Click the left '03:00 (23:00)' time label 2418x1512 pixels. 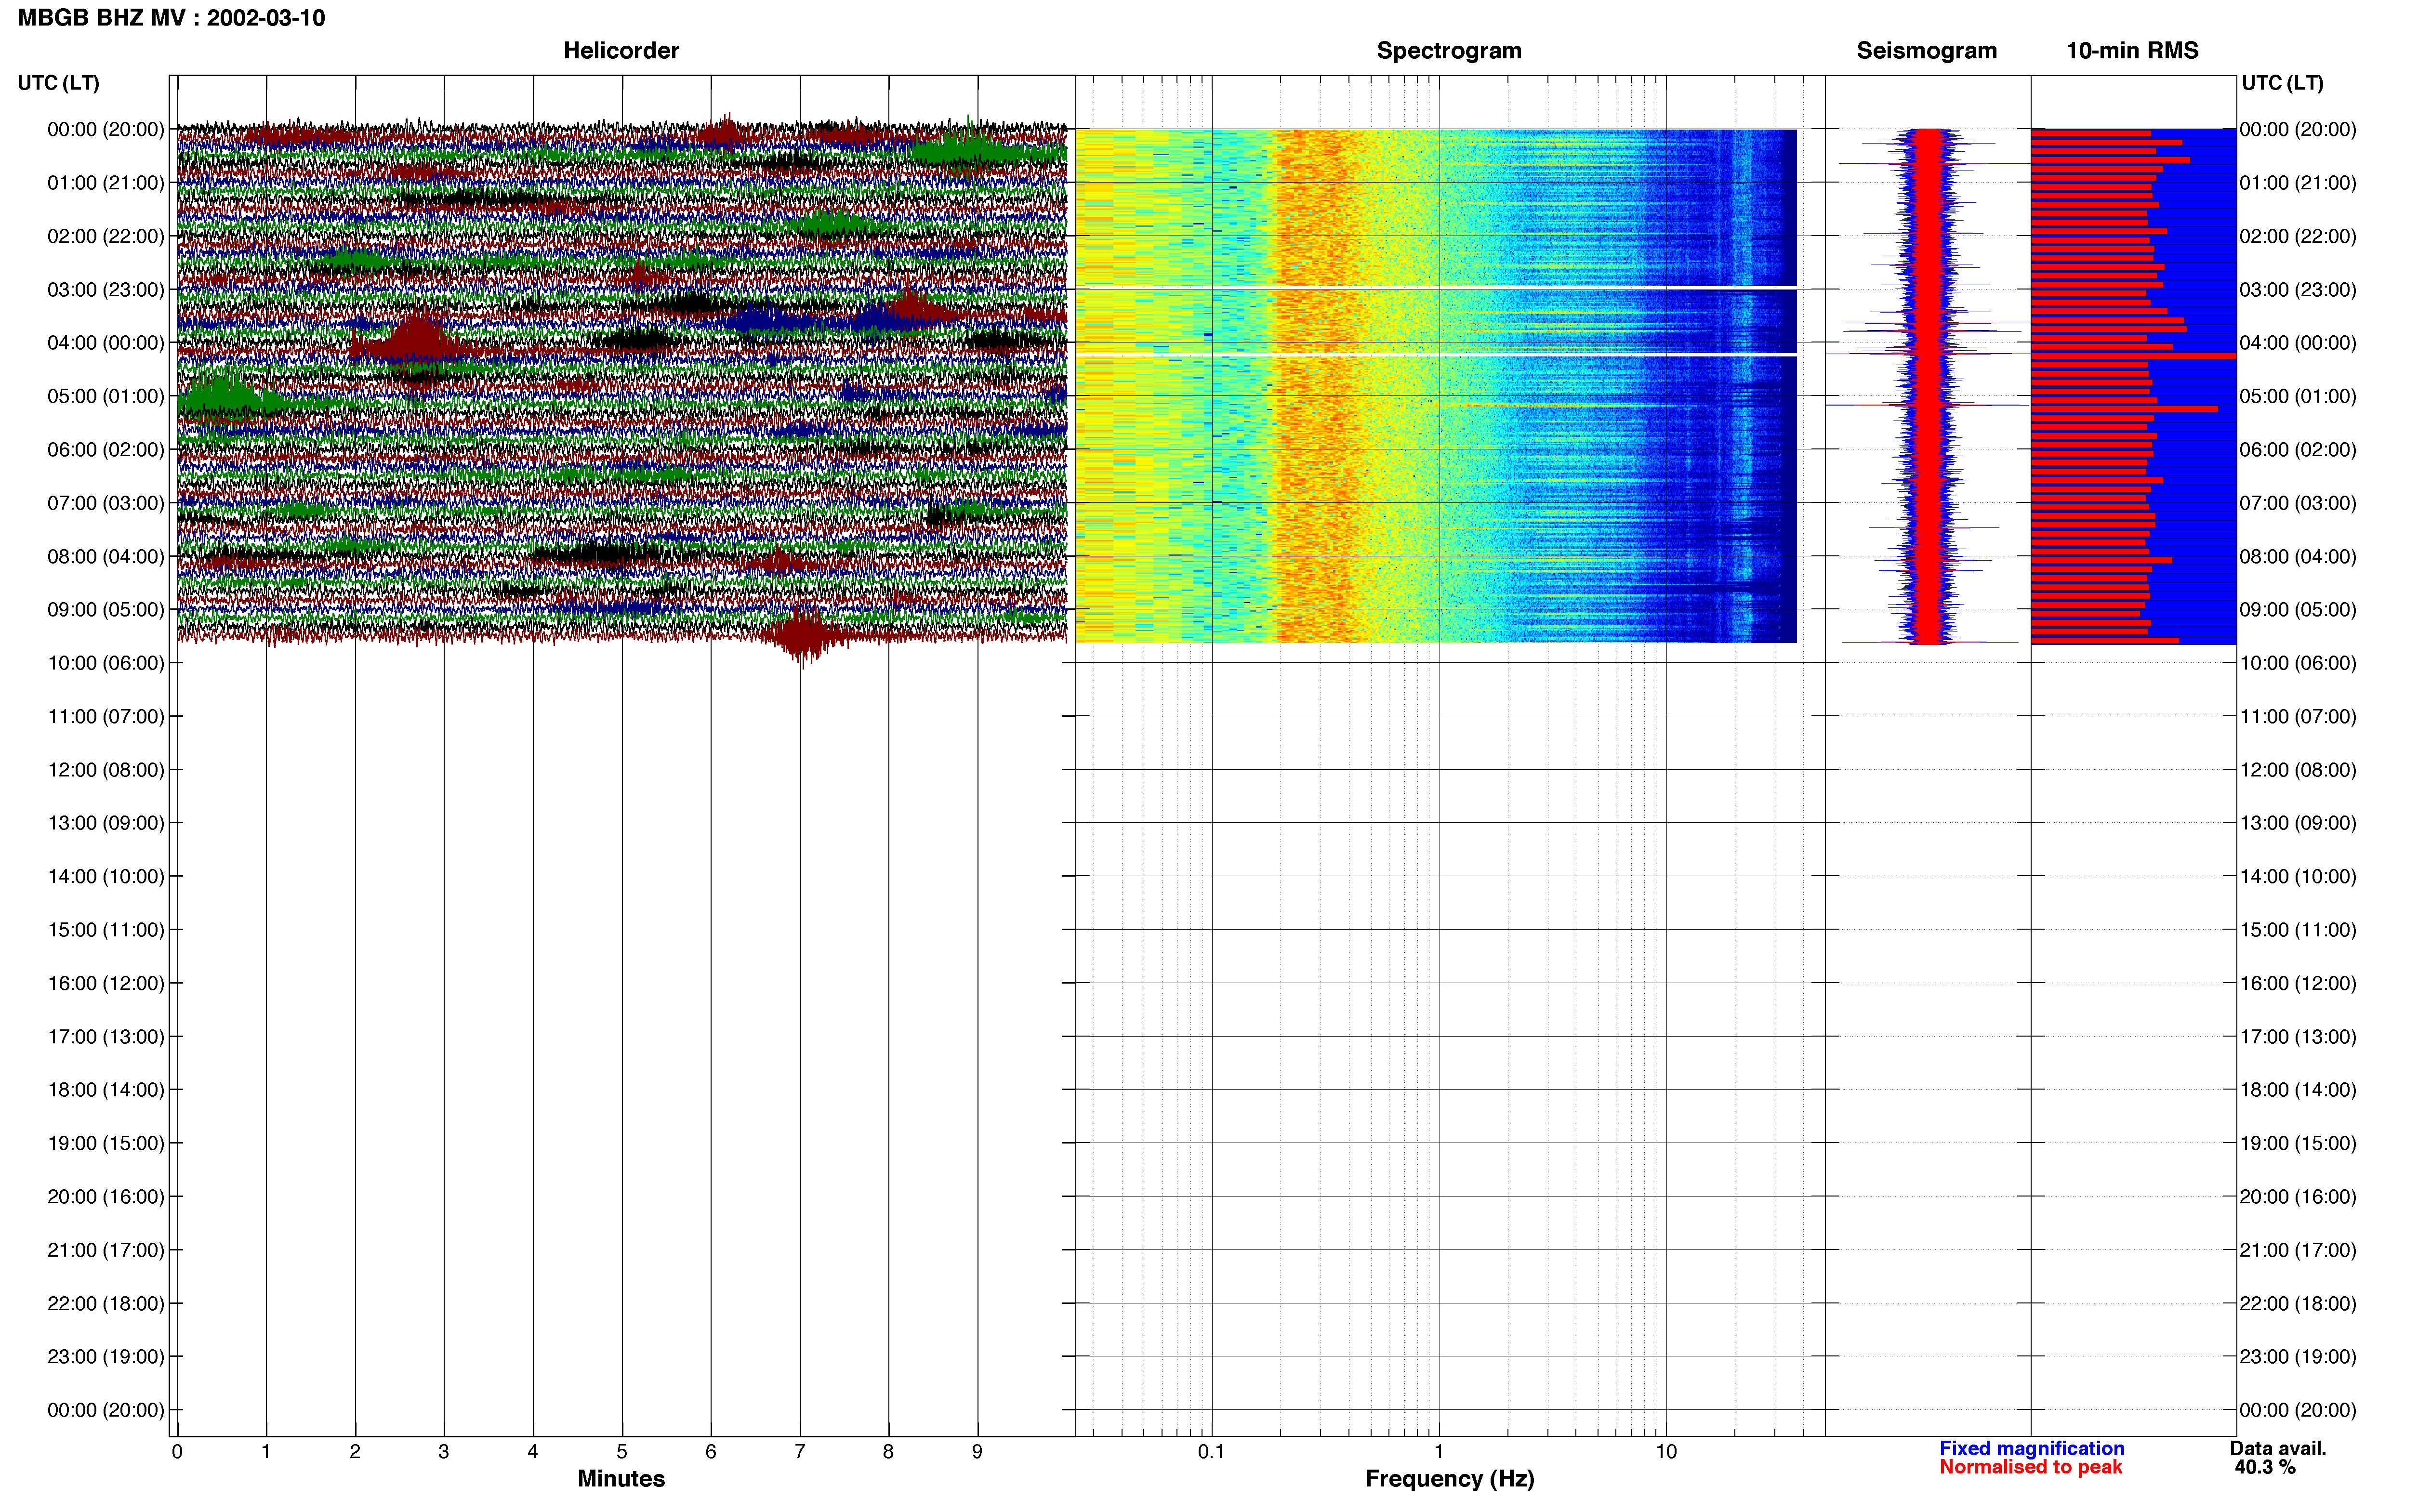(x=106, y=290)
